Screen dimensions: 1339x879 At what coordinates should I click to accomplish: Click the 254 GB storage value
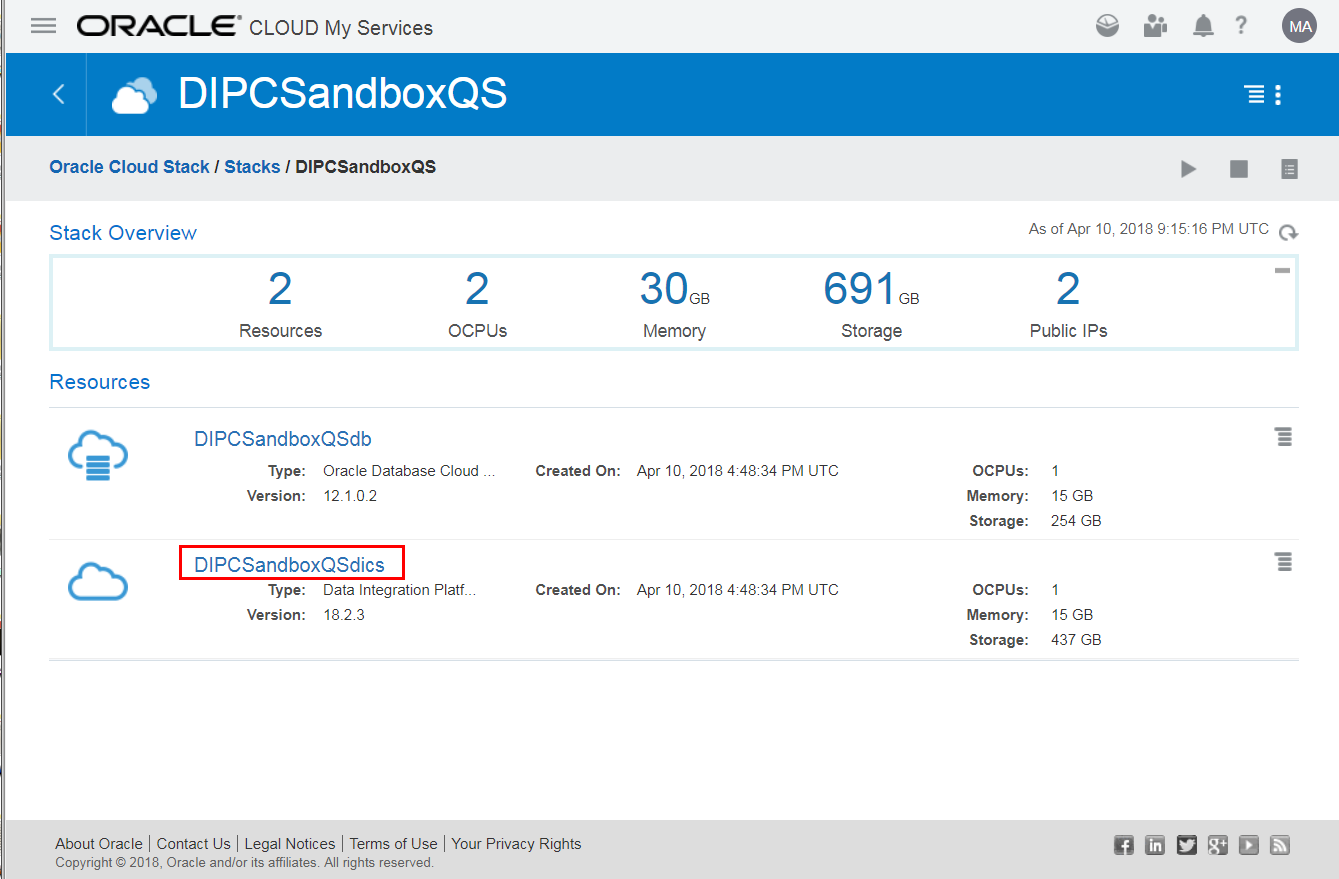[1076, 521]
